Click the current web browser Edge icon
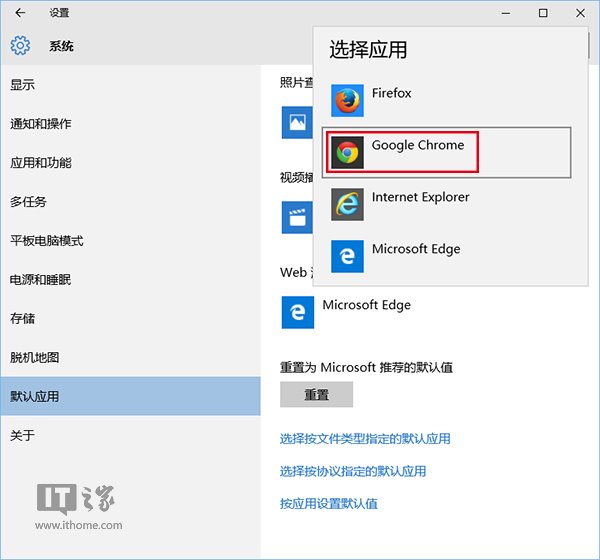 (297, 313)
